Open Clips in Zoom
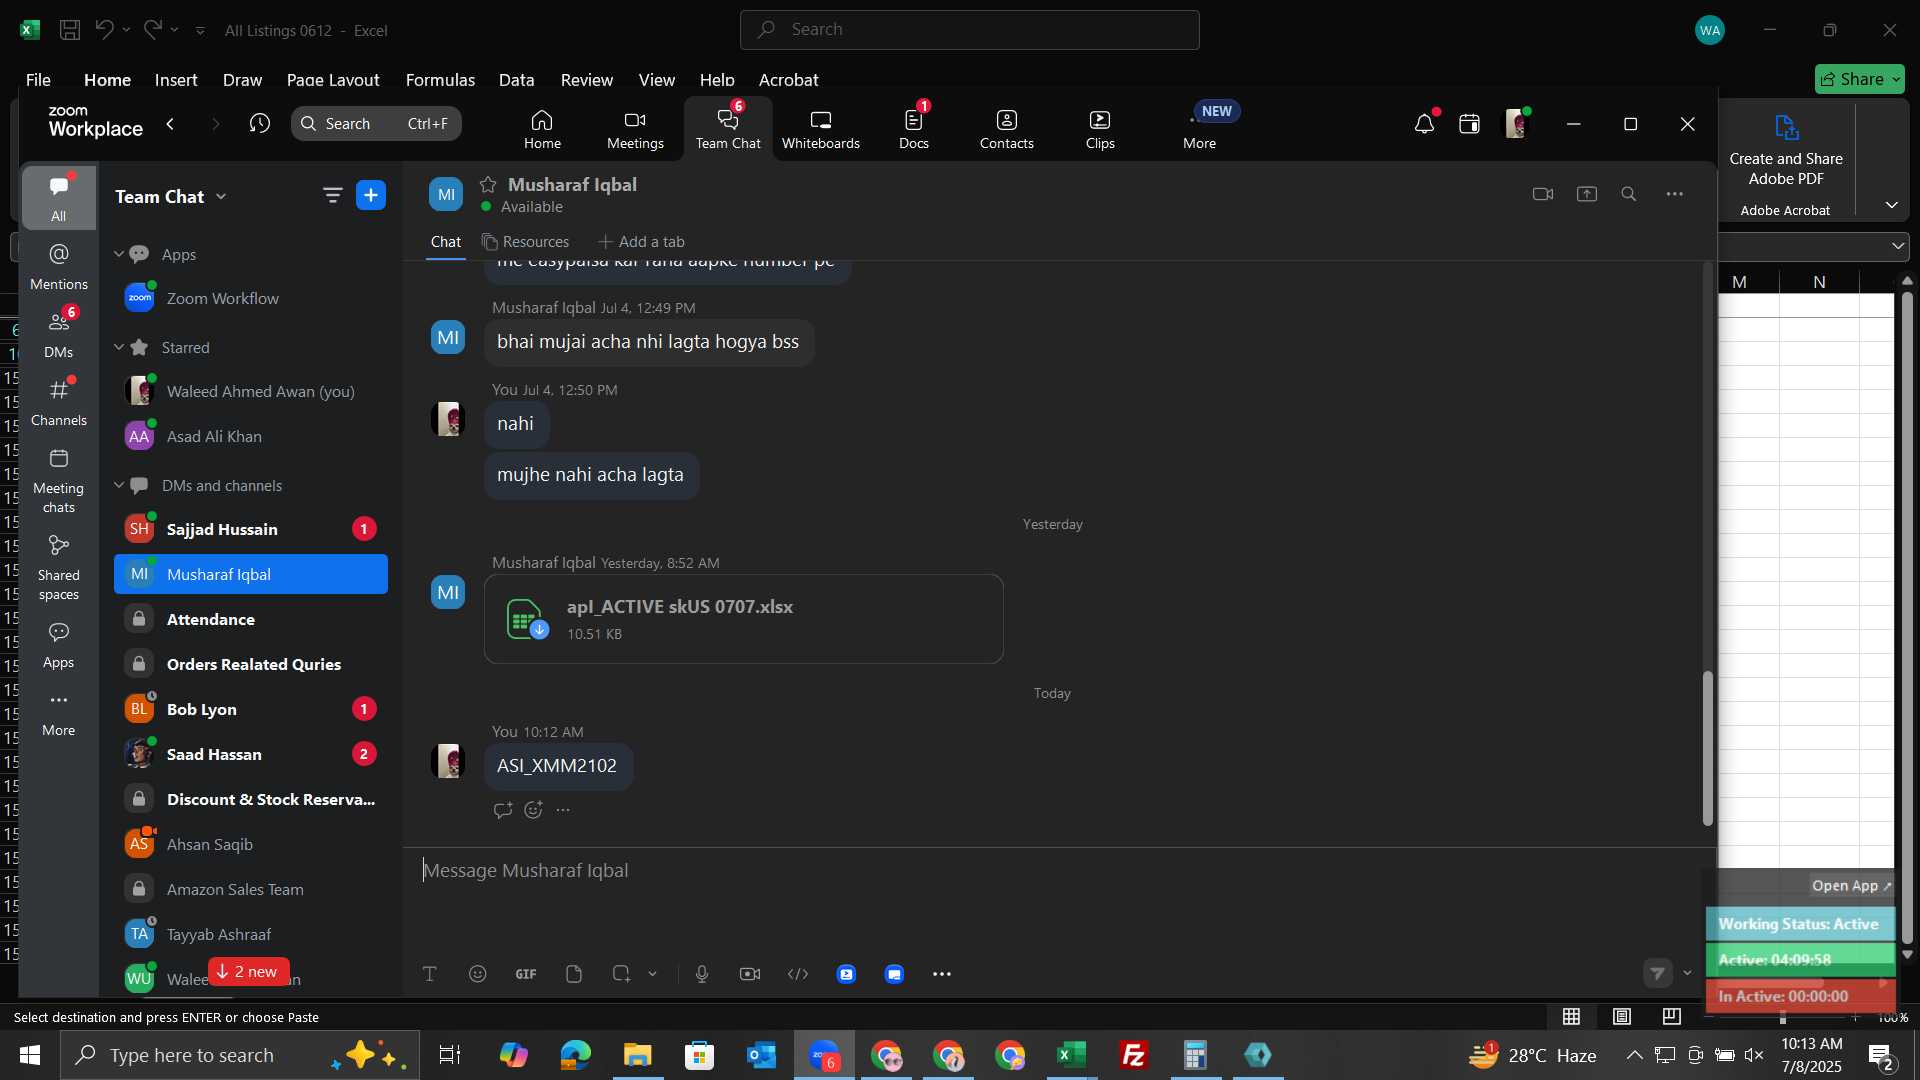The width and height of the screenshot is (1920, 1080). click(1100, 129)
